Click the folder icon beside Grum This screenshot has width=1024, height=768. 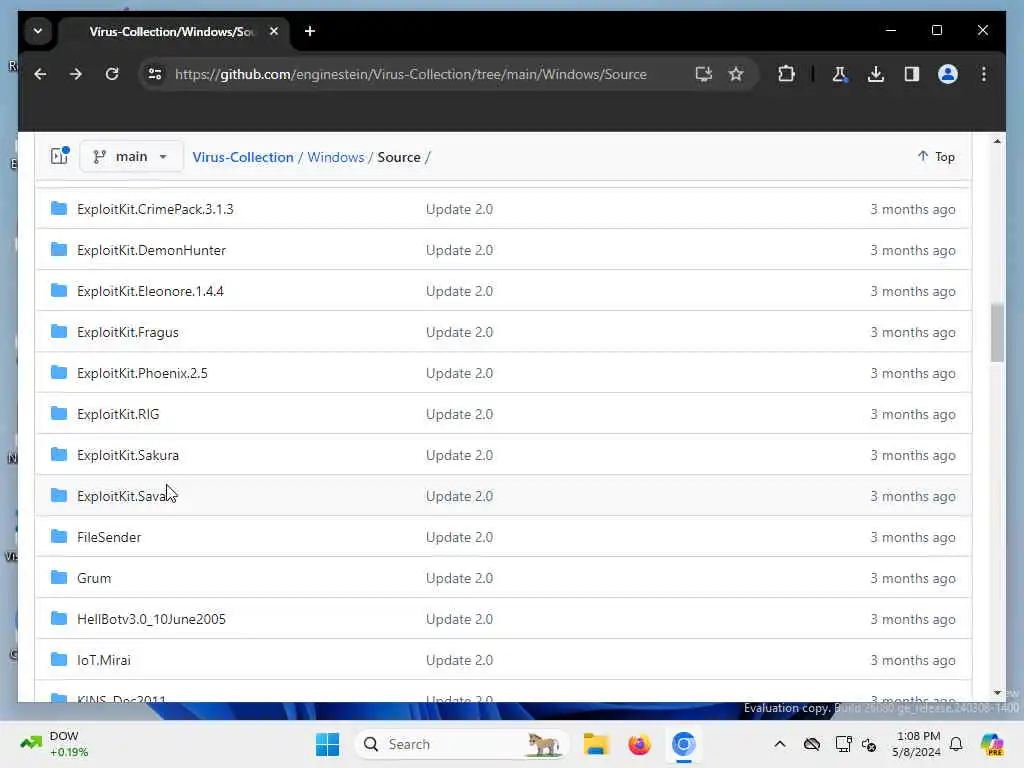coord(59,577)
